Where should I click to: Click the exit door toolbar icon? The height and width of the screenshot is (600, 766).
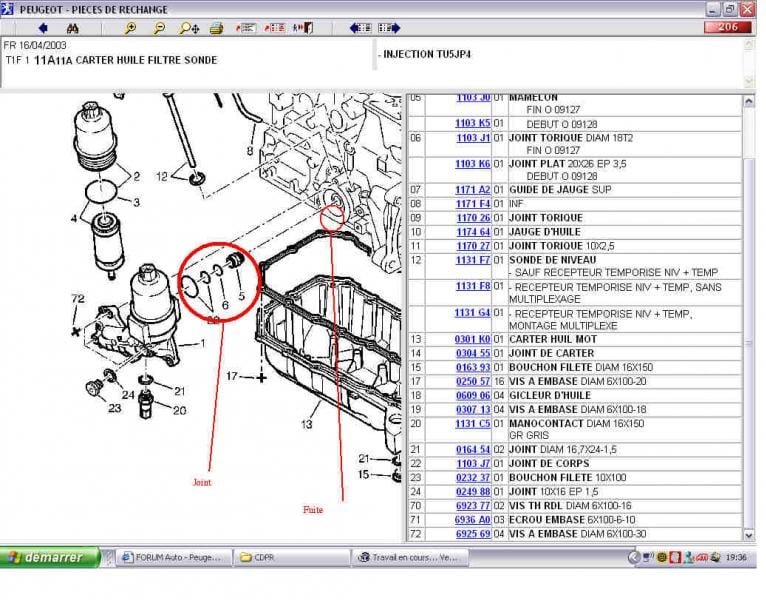pos(303,28)
